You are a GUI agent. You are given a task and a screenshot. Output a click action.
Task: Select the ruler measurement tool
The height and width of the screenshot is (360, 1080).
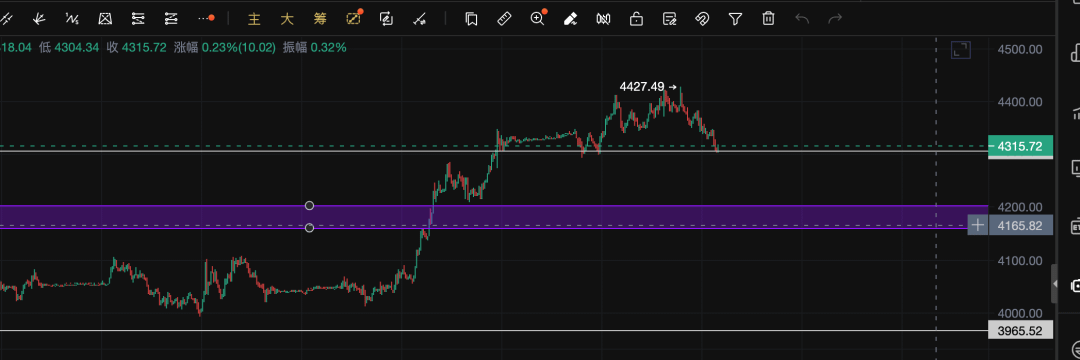tap(504, 19)
